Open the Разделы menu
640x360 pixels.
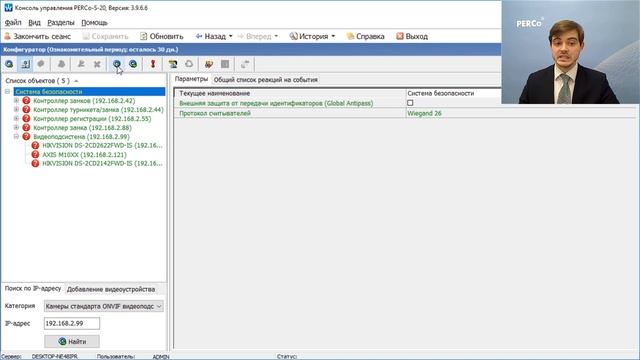[61, 22]
